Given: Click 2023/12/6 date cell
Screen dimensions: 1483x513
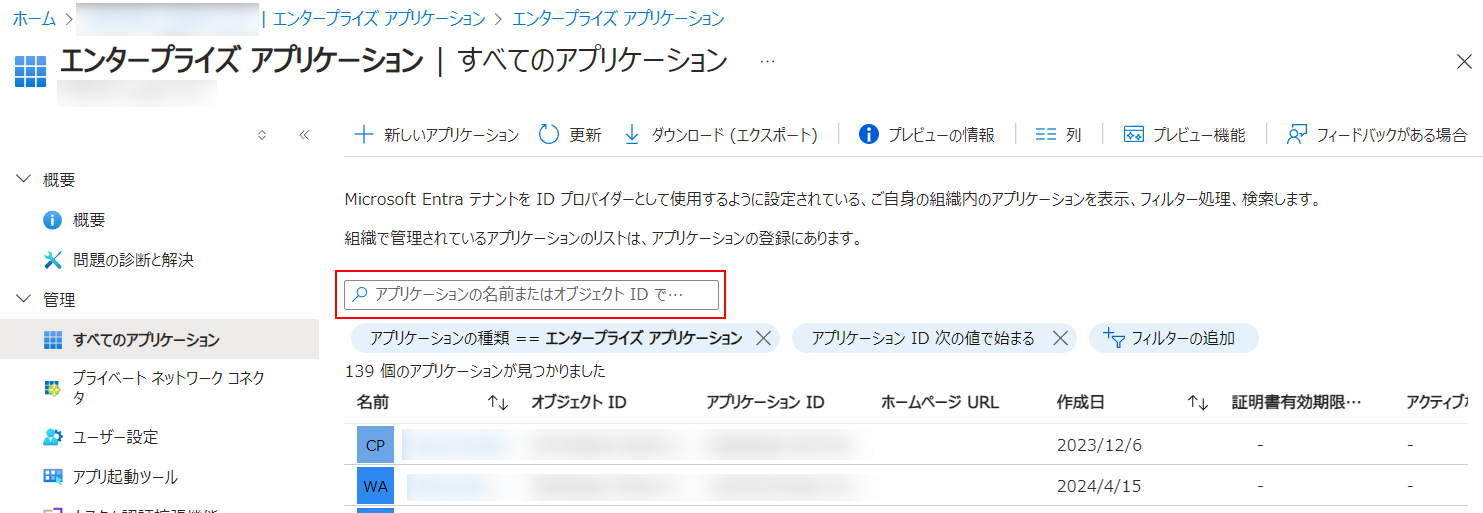Looking at the screenshot, I should [1099, 445].
